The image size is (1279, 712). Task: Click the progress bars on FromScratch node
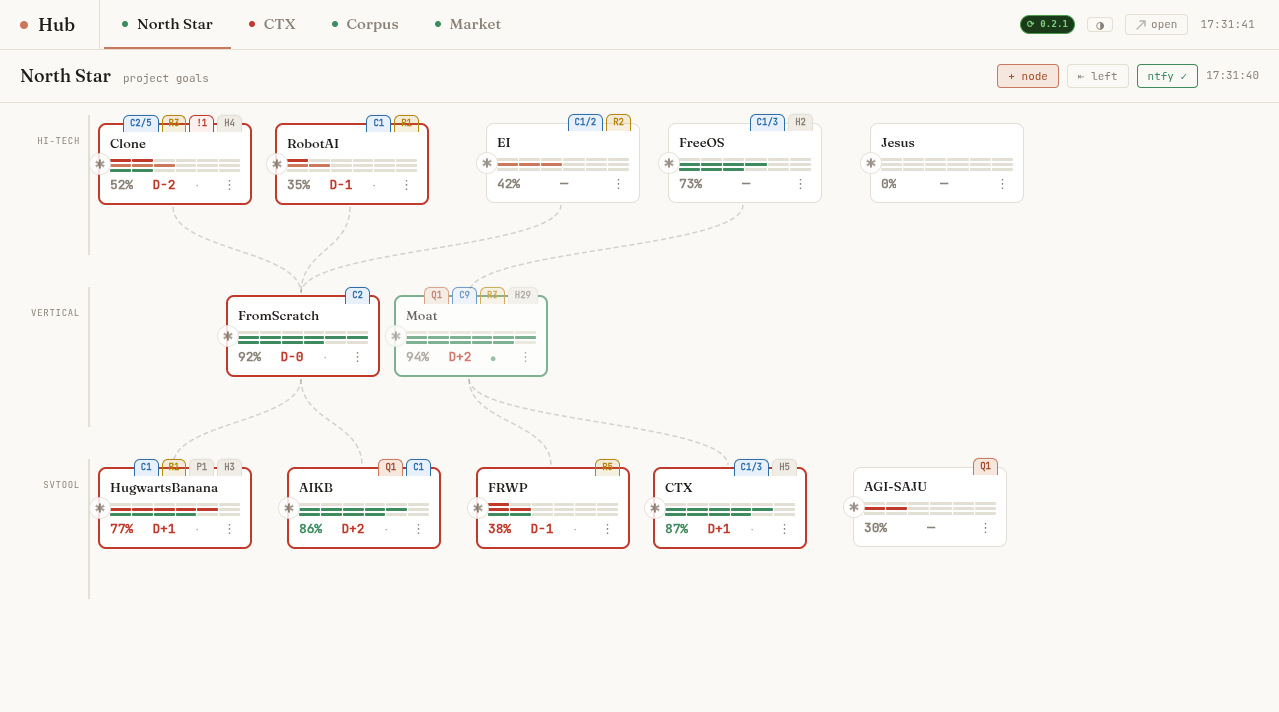(303, 337)
